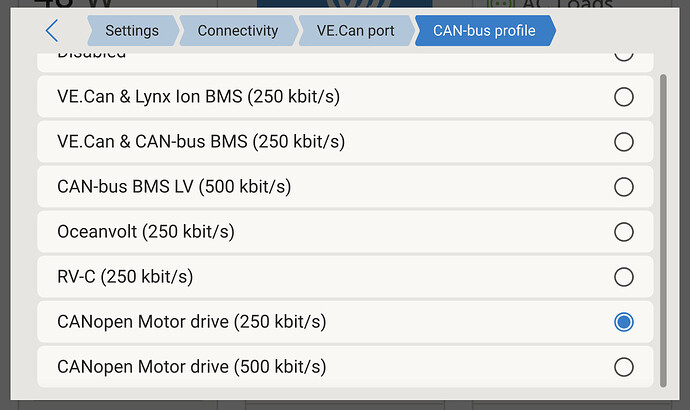Select VE.Can & Lynx Ion BMS radio button
690x410 pixels.
point(624,97)
